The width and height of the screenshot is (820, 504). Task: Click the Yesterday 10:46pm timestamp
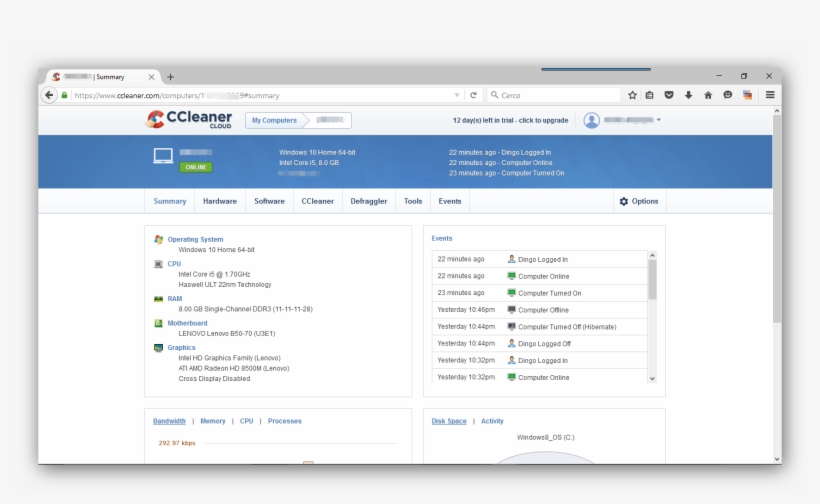coord(466,310)
